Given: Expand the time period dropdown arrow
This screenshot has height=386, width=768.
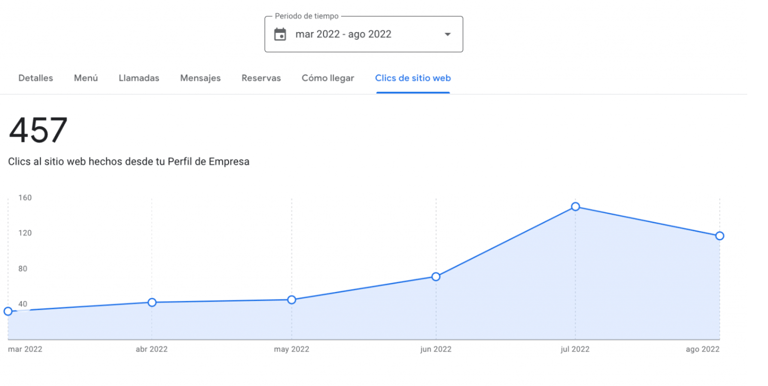Looking at the screenshot, I should click(447, 34).
